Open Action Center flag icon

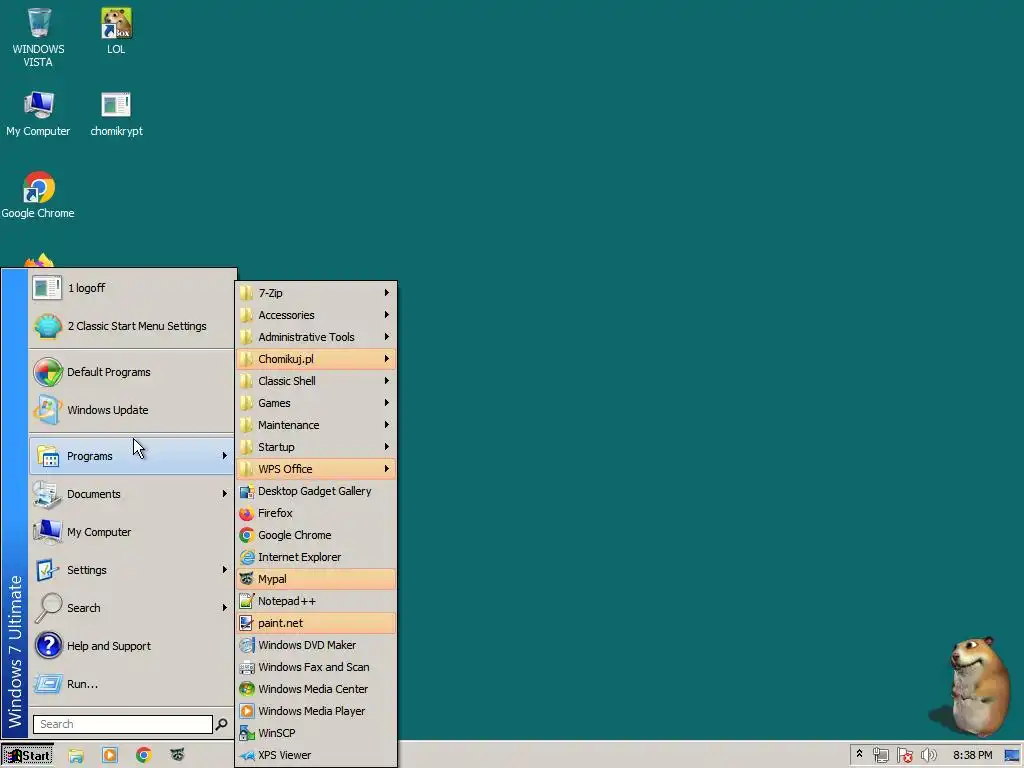(904, 756)
